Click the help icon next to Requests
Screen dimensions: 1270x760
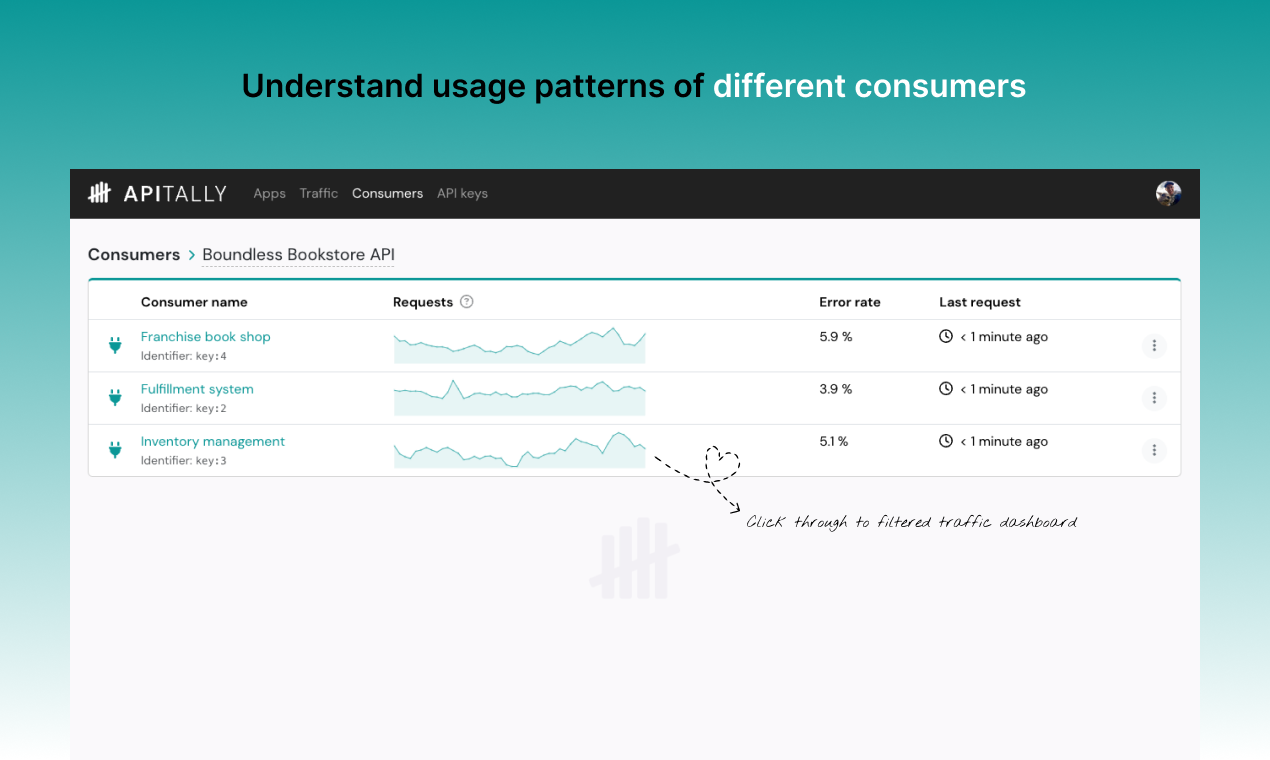click(466, 302)
